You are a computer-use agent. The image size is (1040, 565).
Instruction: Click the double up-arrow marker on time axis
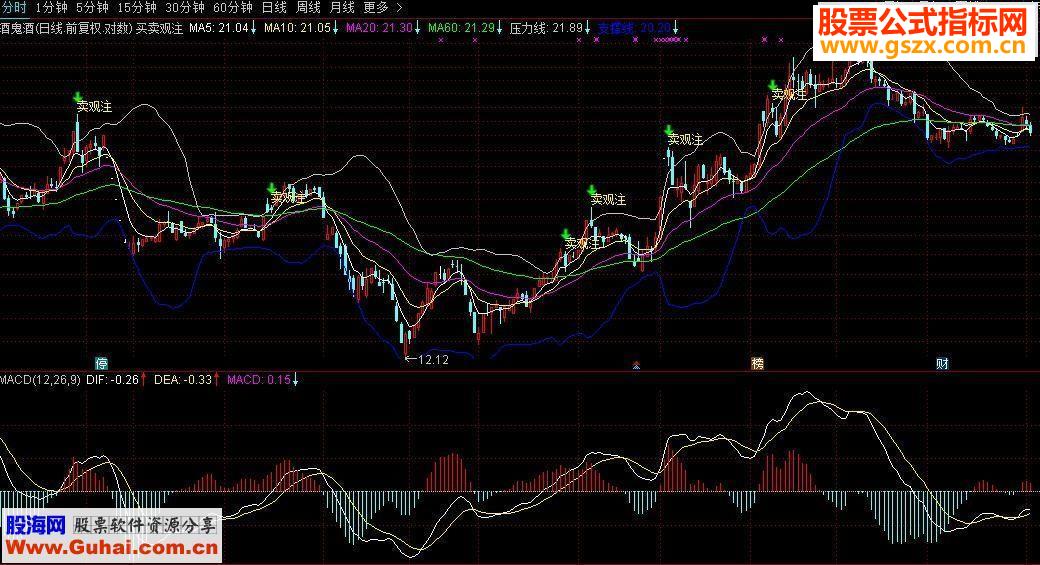636,364
